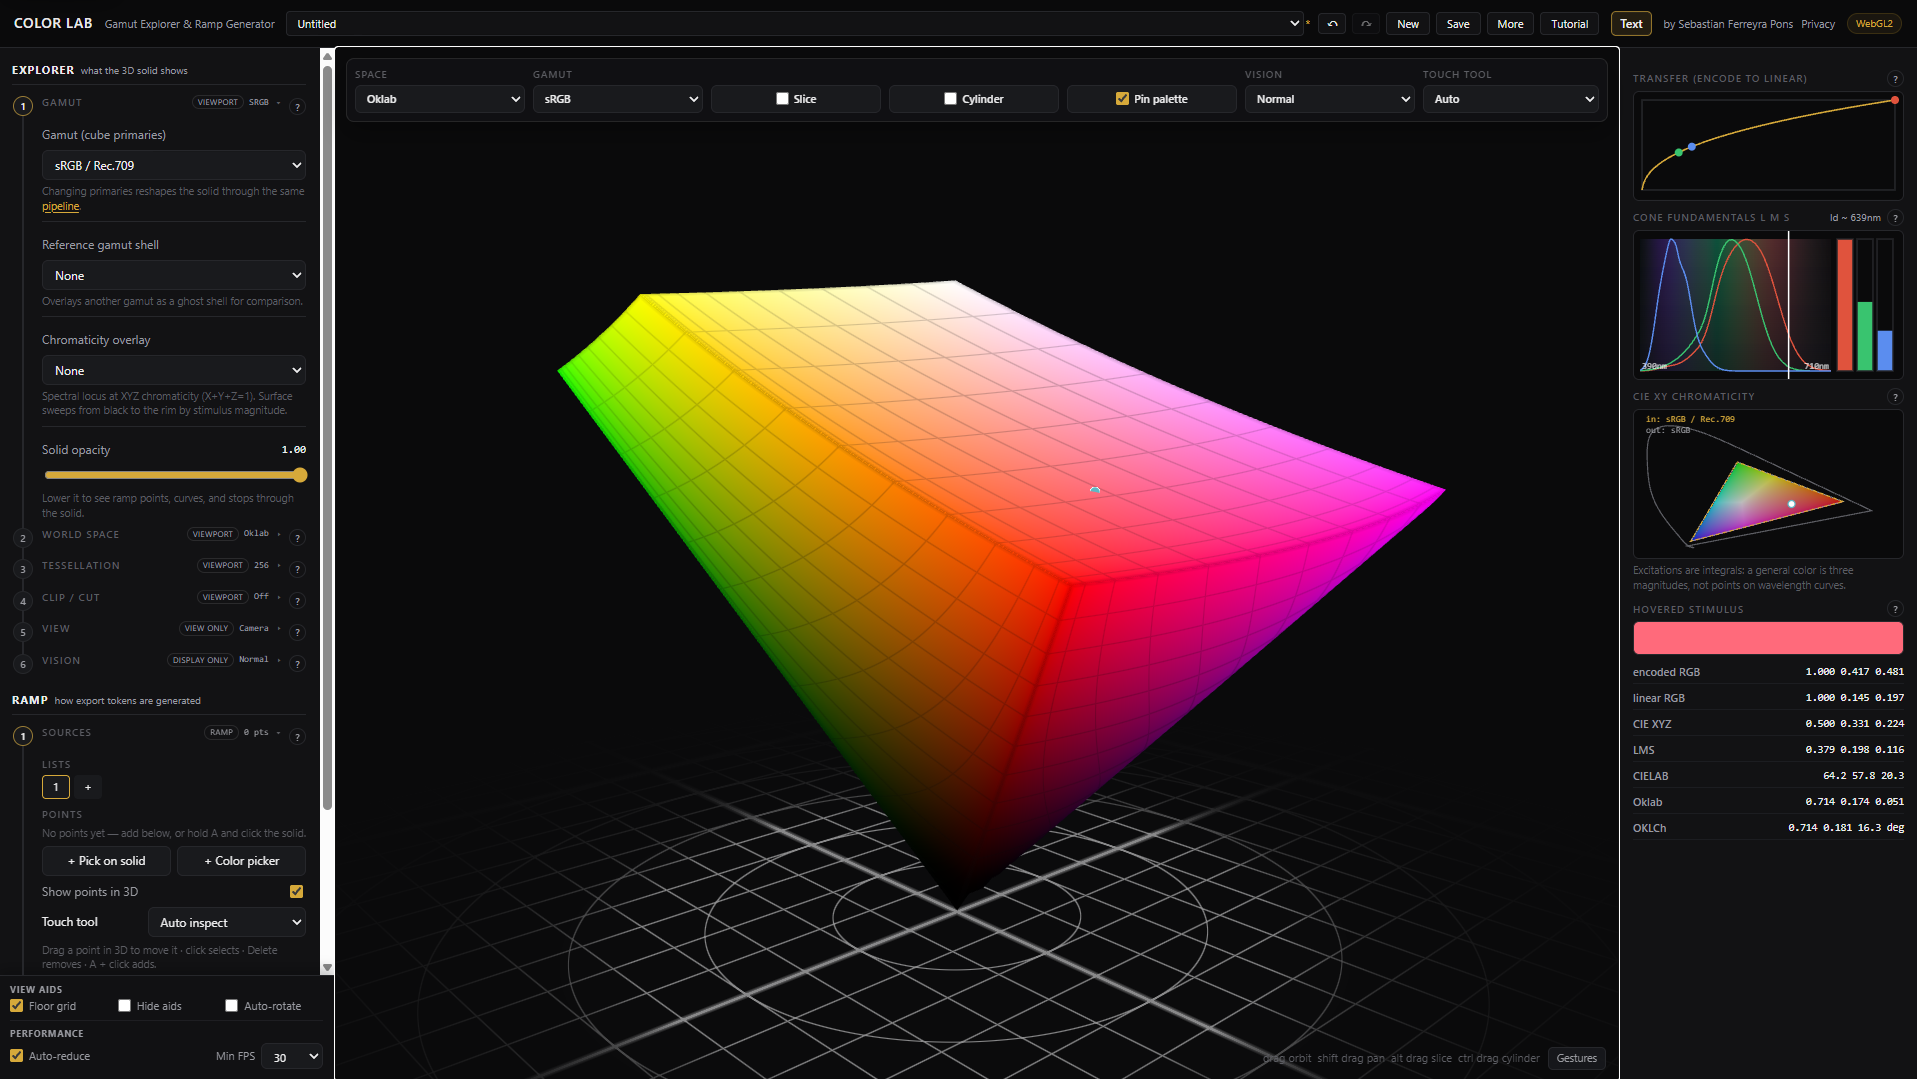Open help for Tessellation section
The height and width of the screenshot is (1079, 1917).
pos(297,569)
